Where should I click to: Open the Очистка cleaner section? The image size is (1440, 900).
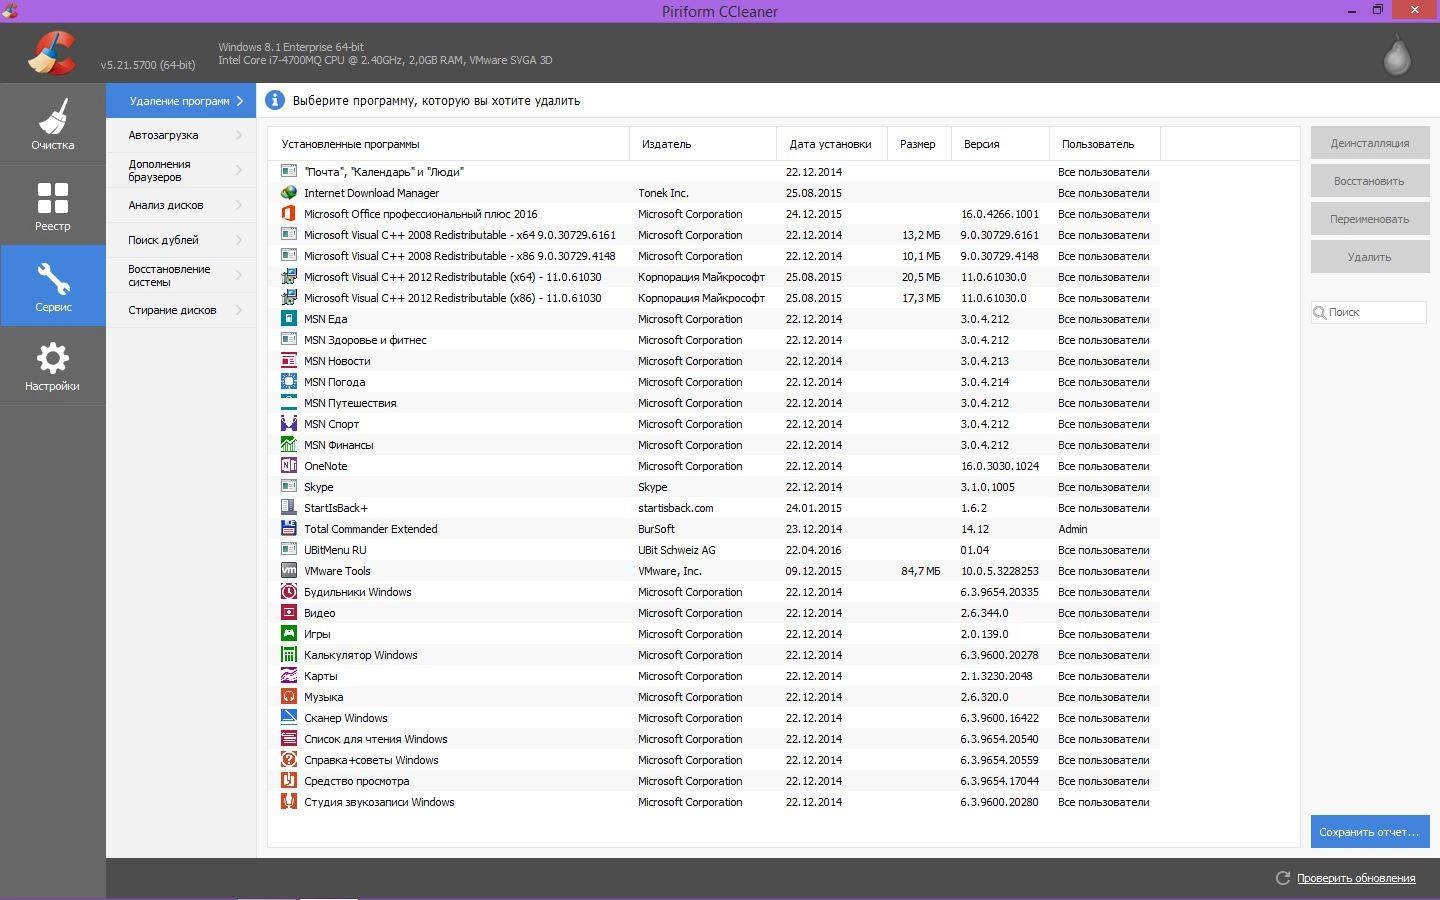click(x=52, y=124)
